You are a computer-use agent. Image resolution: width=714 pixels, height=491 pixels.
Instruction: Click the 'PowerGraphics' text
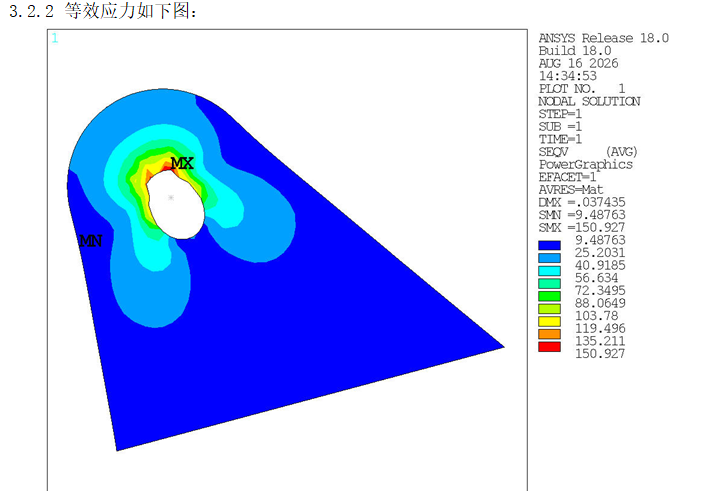[x=586, y=164]
